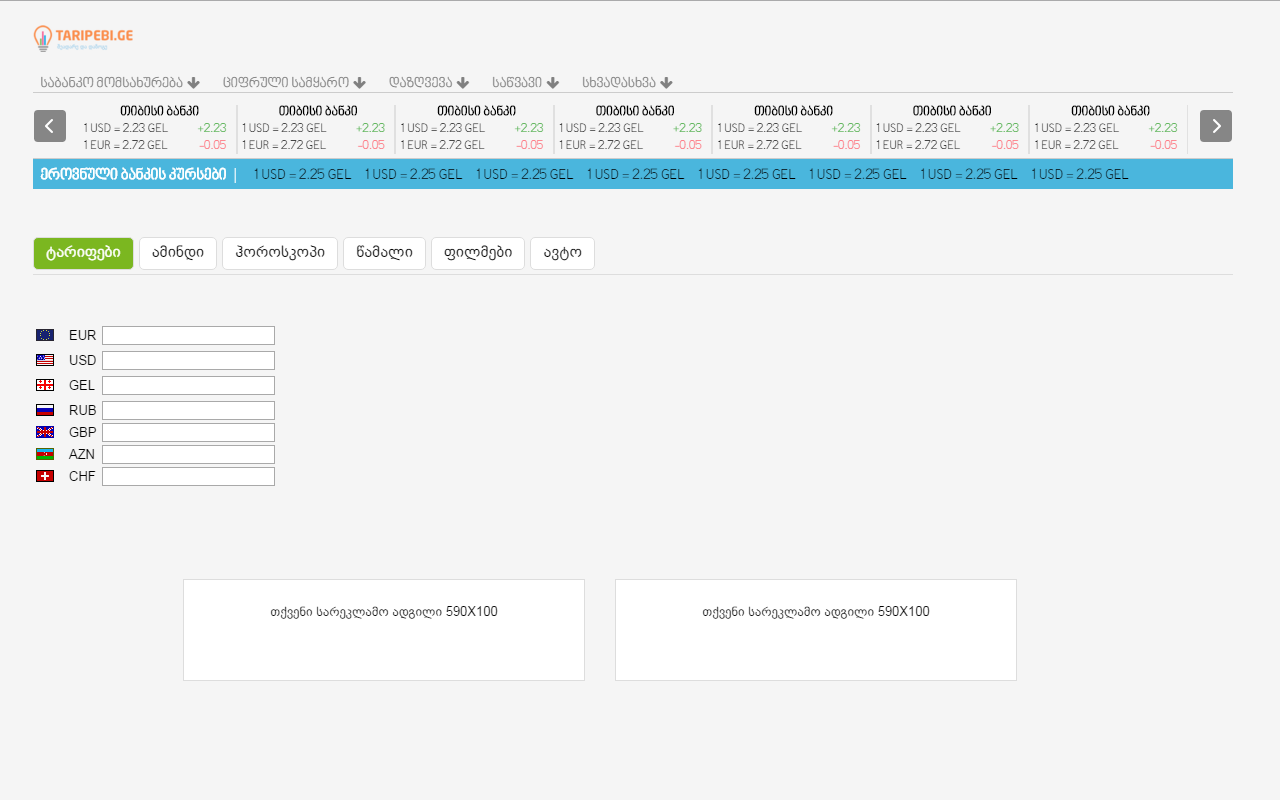
Task: Click the RUB amount input box
Action: (x=188, y=410)
